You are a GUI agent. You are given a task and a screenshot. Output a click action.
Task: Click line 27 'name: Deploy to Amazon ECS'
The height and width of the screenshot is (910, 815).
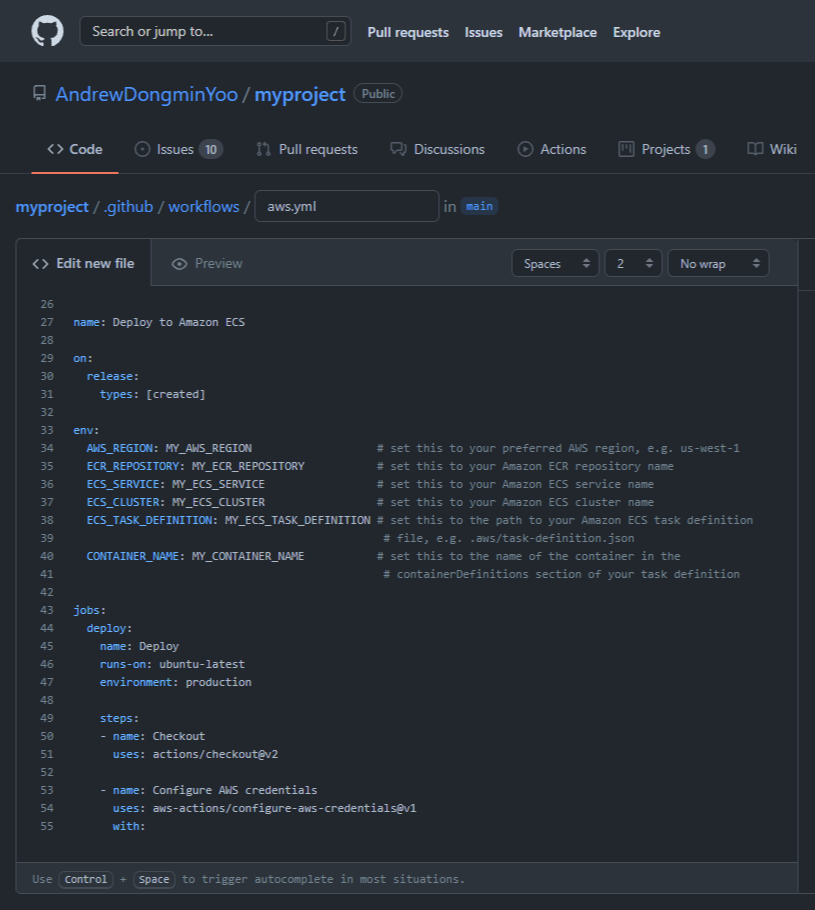pos(159,322)
